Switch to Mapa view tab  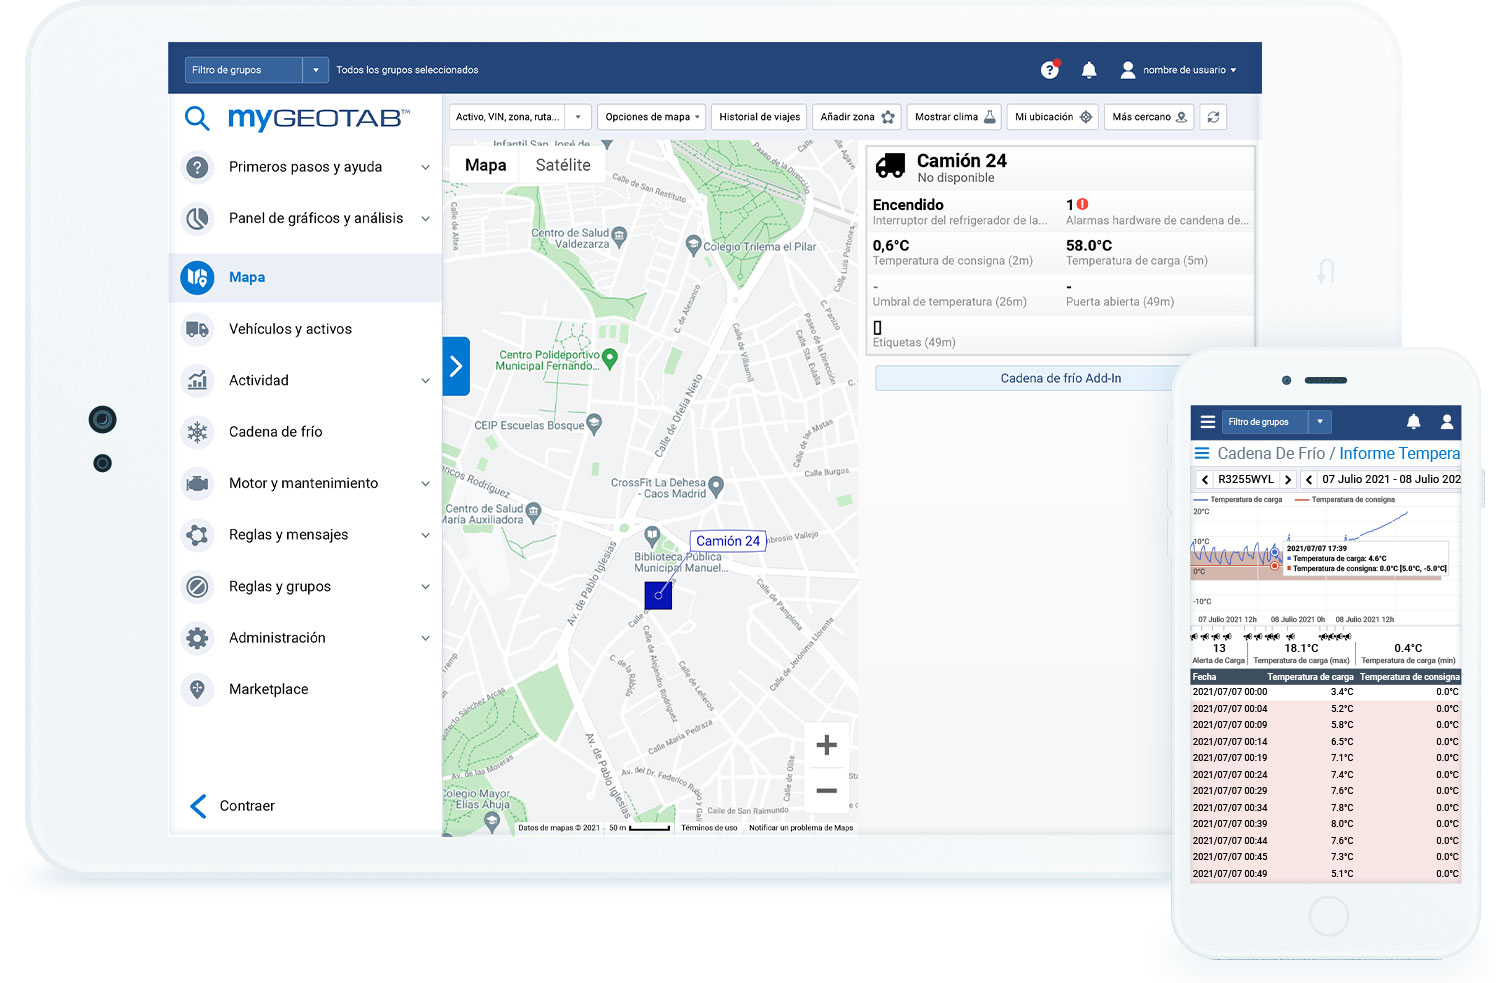pos(485,165)
